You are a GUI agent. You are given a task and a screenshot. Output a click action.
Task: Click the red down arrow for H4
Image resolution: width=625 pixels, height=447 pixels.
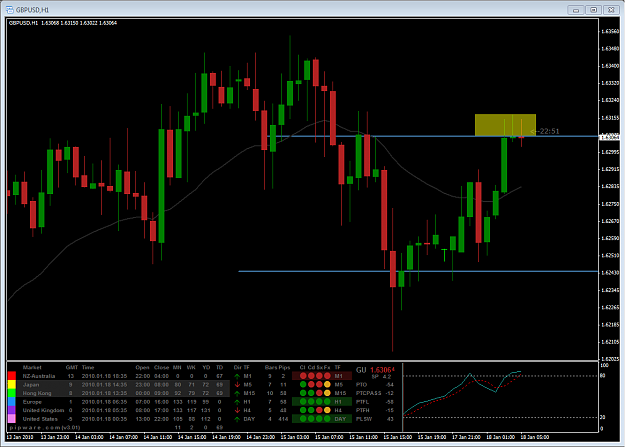pyautogui.click(x=238, y=410)
